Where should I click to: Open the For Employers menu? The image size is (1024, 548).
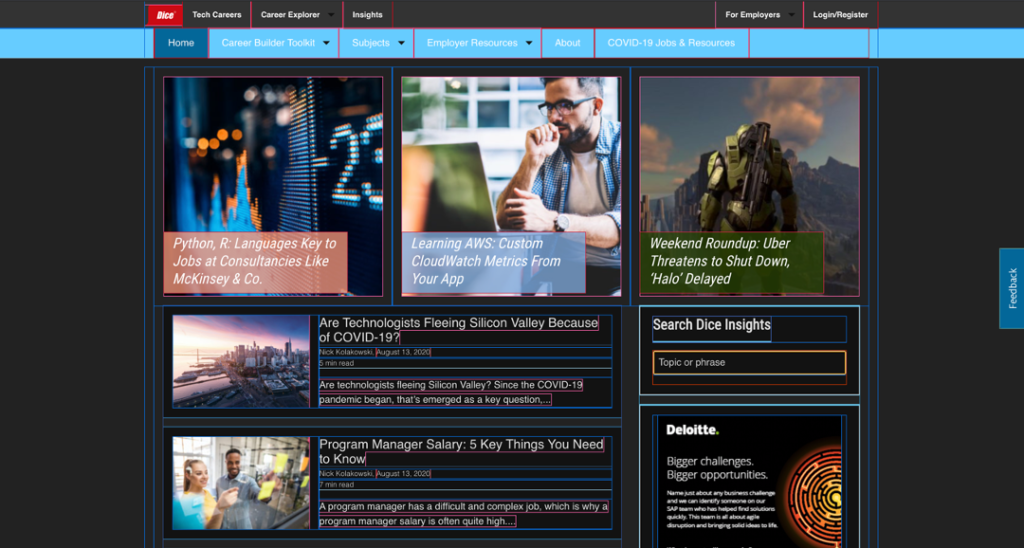tap(753, 14)
